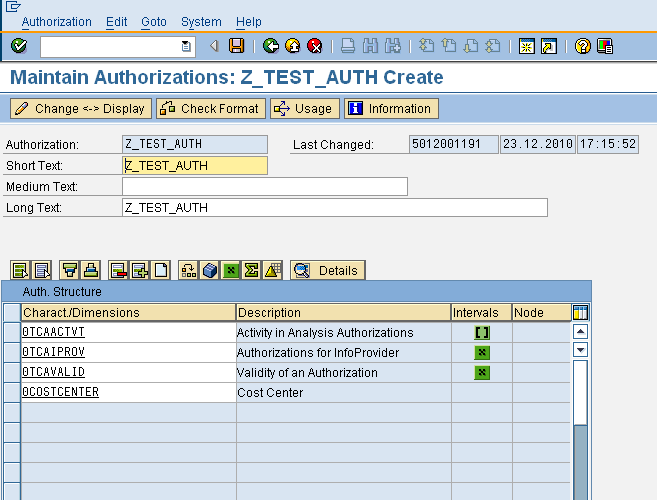Click the table scroll up arrow
This screenshot has height=500, width=657.
coord(580,332)
